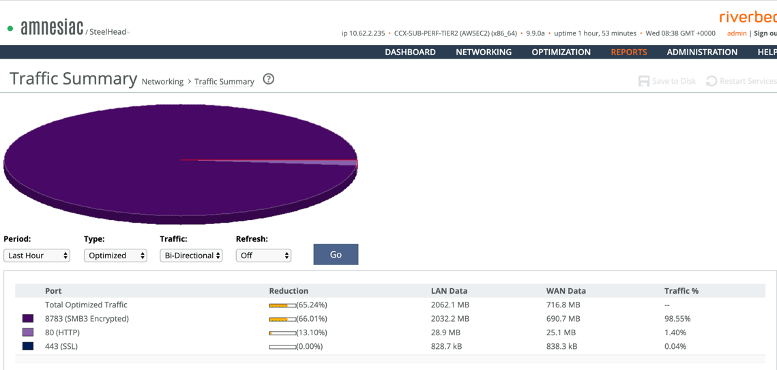Click the dark blue swatch for 443 (SSL)
The width and height of the screenshot is (777, 370).
click(28, 346)
